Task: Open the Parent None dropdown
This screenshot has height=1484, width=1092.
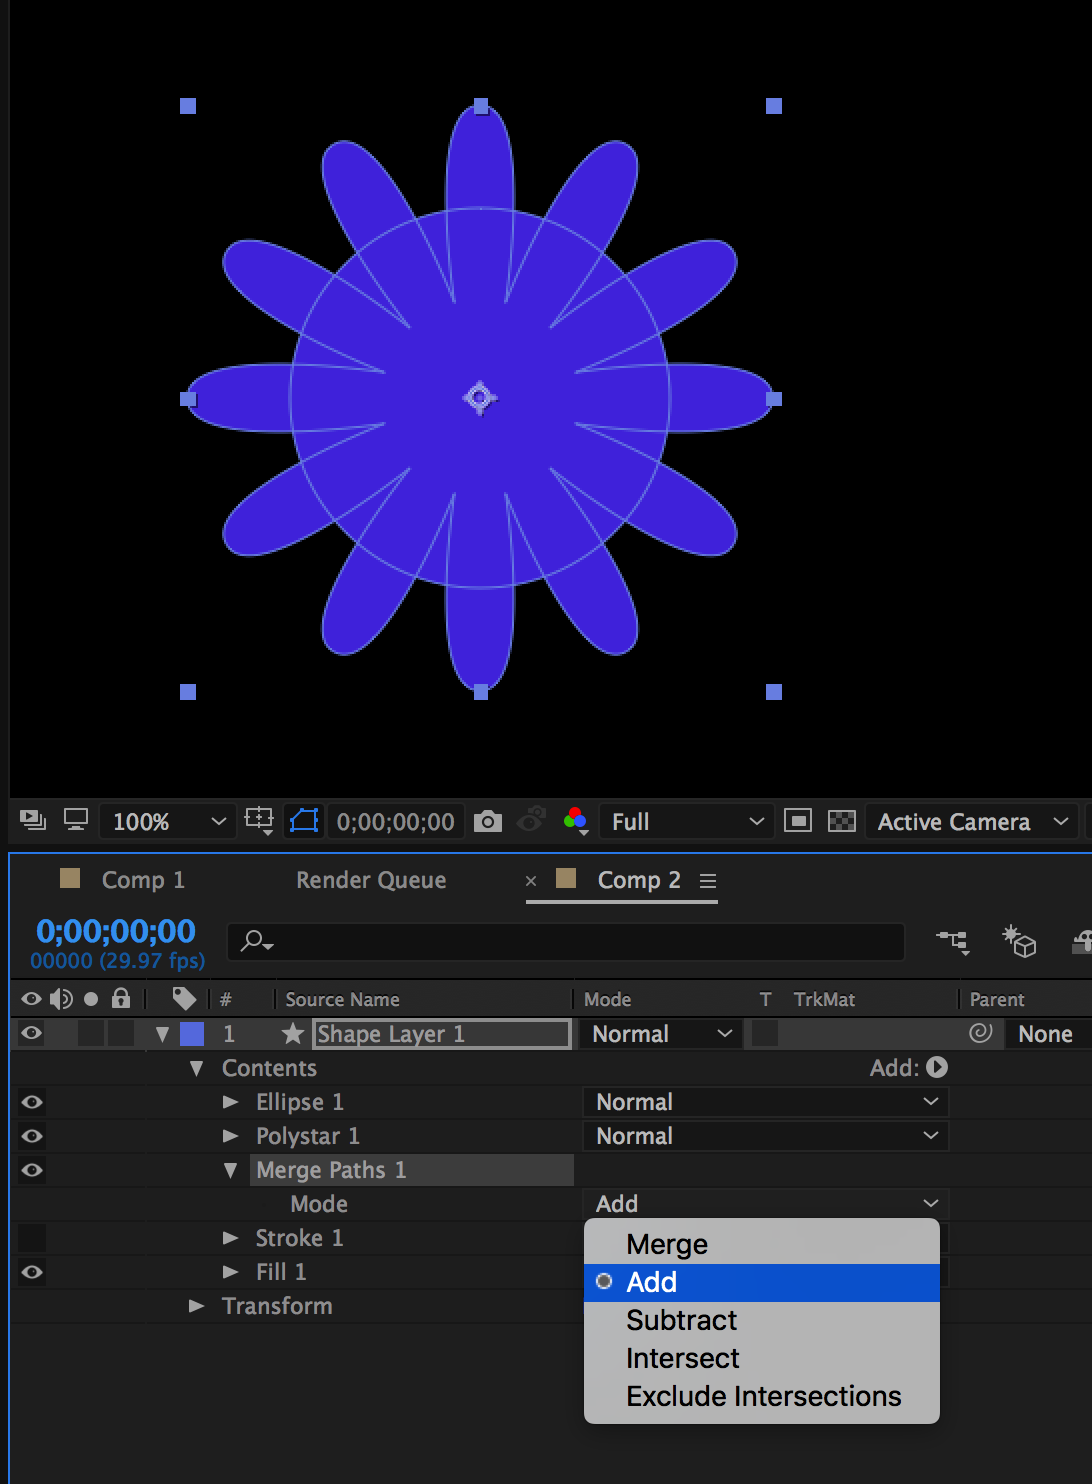Action: [1050, 1033]
